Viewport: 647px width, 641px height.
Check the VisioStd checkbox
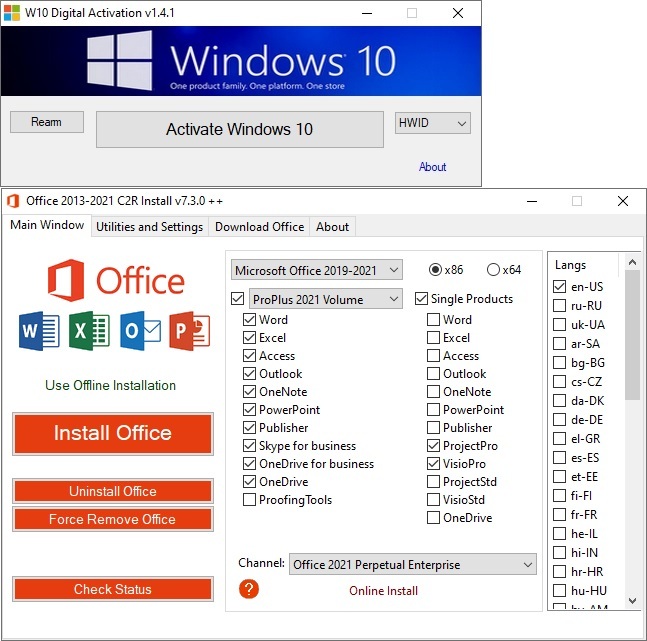(x=433, y=499)
